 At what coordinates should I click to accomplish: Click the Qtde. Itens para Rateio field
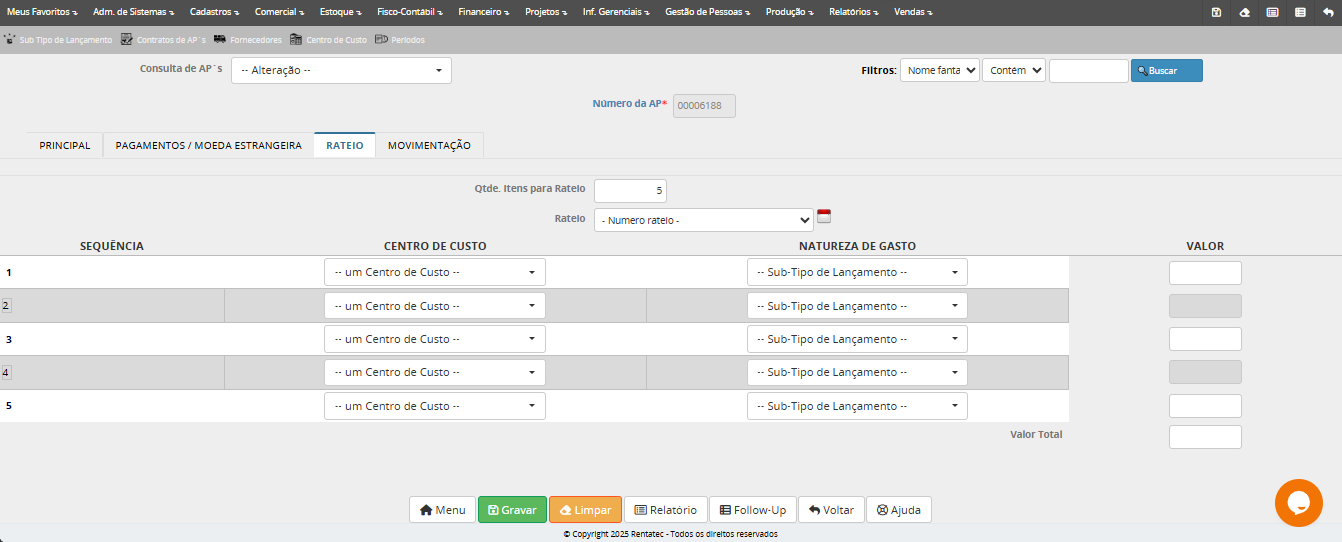pyautogui.click(x=630, y=190)
